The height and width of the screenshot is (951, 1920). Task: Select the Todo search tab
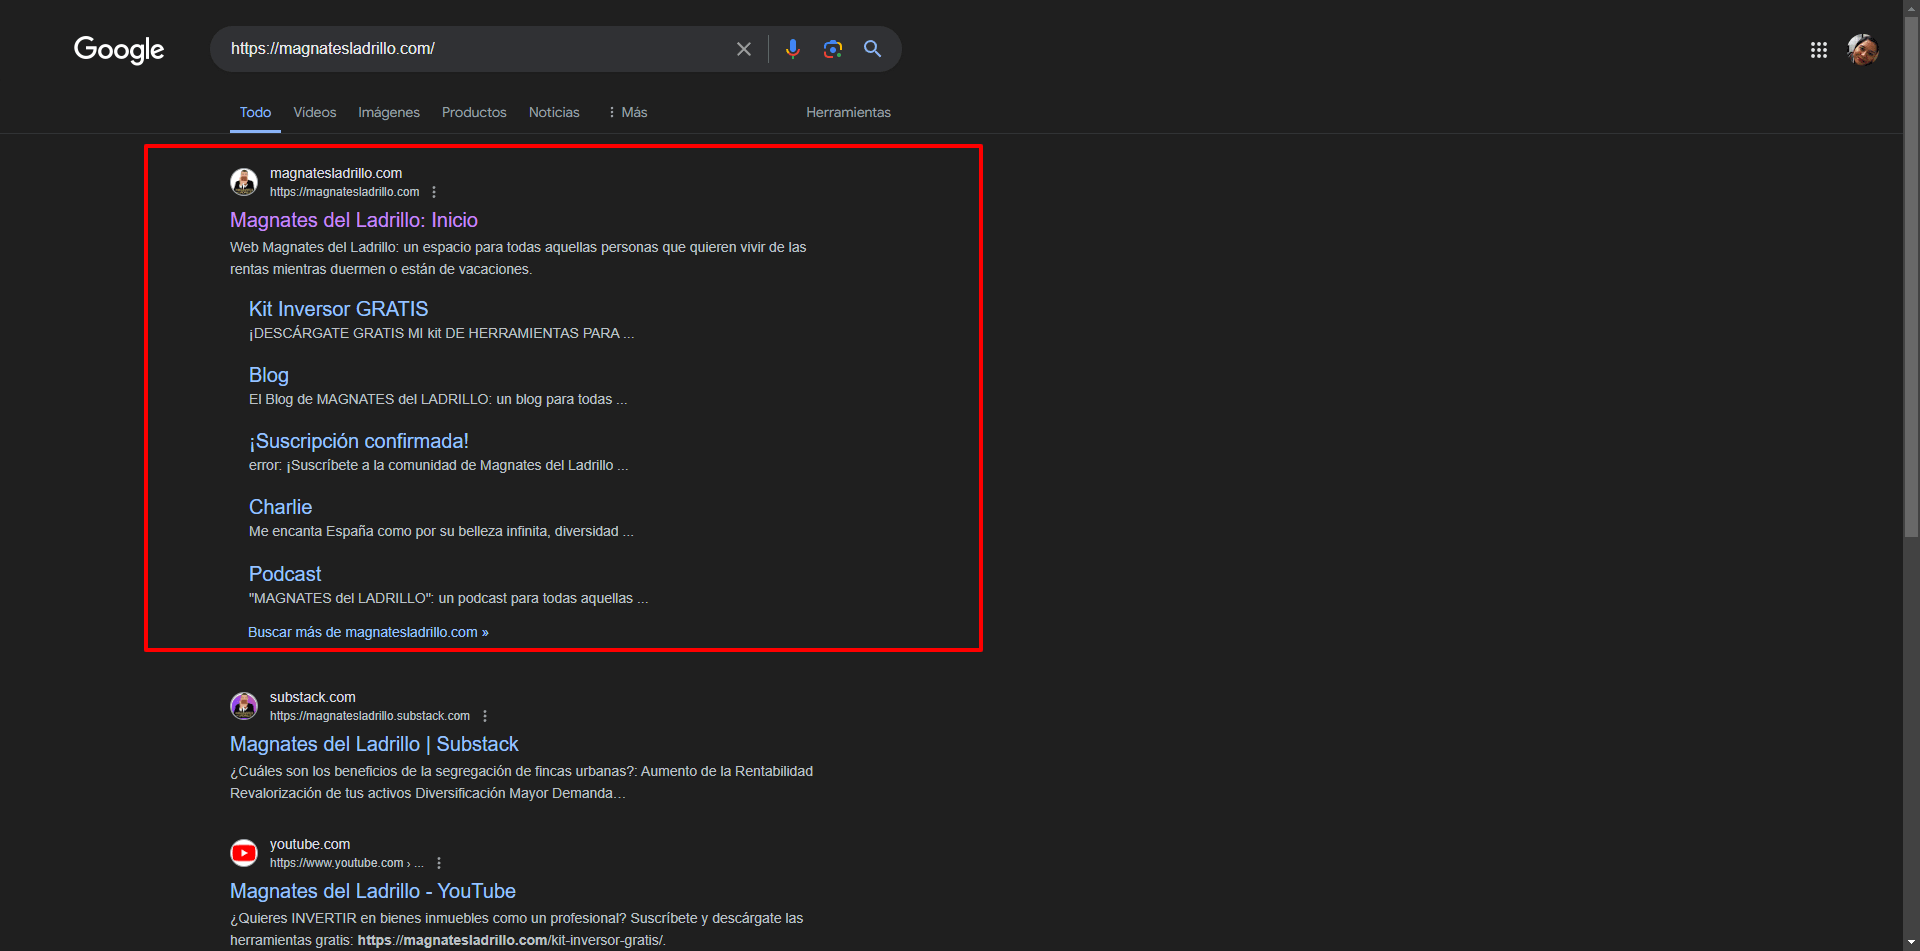click(255, 112)
